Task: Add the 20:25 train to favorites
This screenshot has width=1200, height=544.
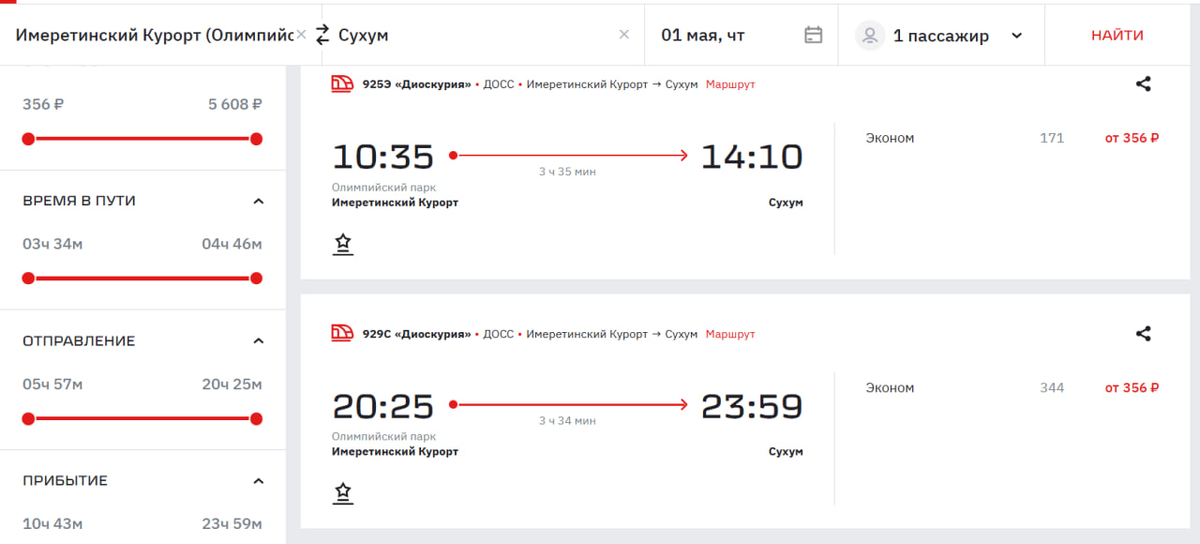Action: pyautogui.click(x=343, y=493)
